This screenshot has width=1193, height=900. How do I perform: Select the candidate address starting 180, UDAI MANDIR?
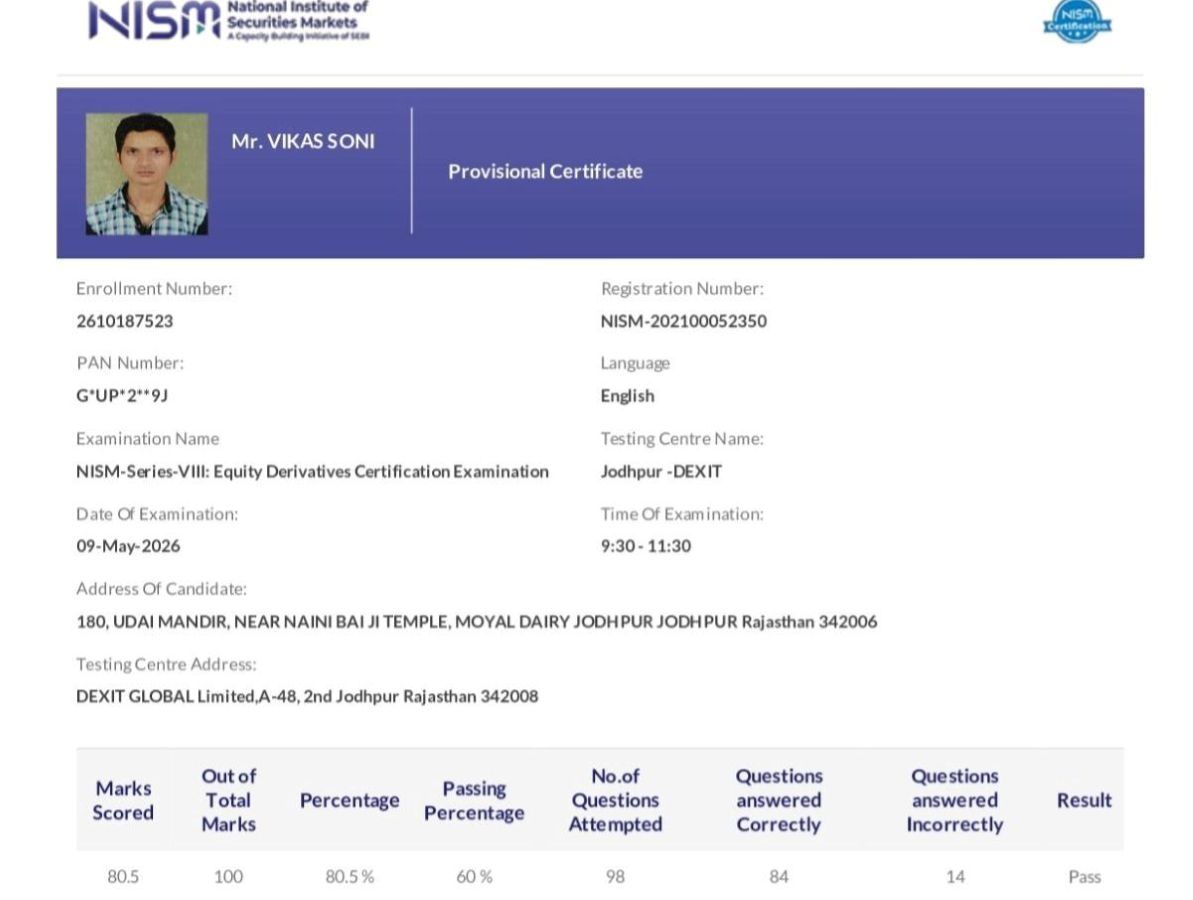pos(476,622)
